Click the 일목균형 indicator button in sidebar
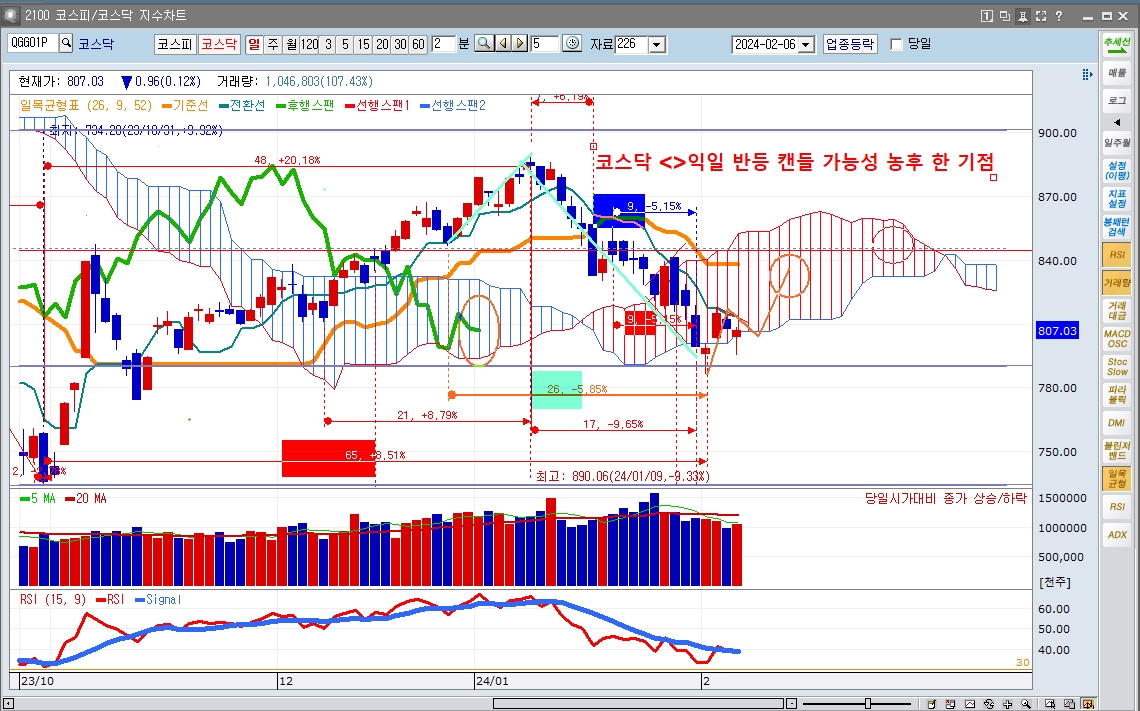Screen dimensions: 1140x711 (x=1116, y=478)
